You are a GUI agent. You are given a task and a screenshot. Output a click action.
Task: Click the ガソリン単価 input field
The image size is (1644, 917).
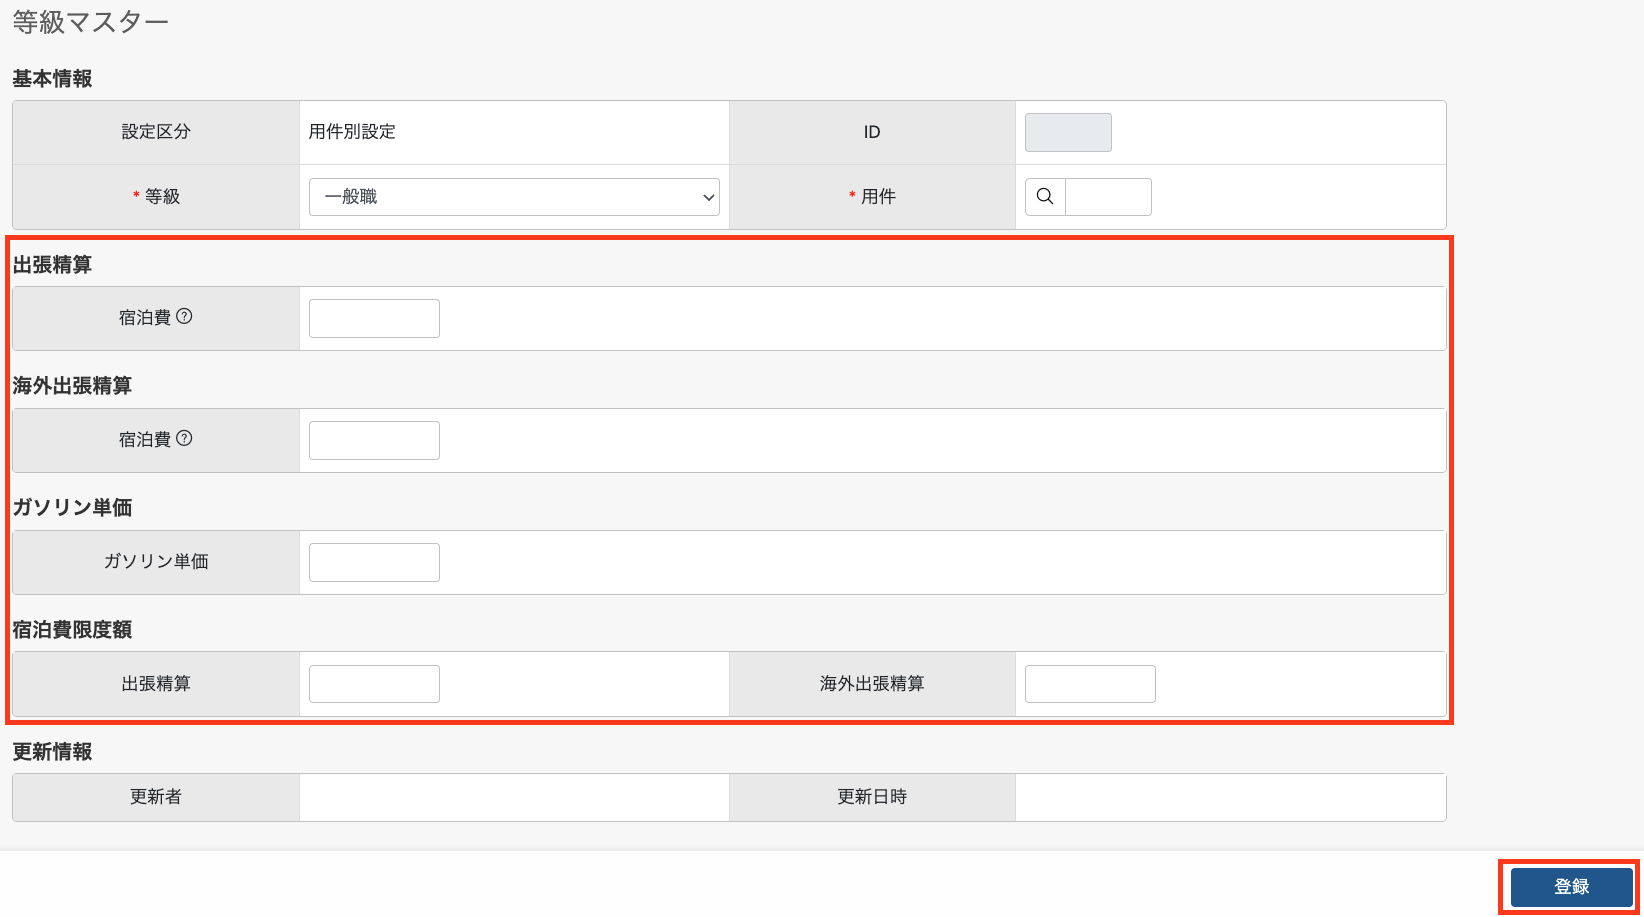(374, 562)
